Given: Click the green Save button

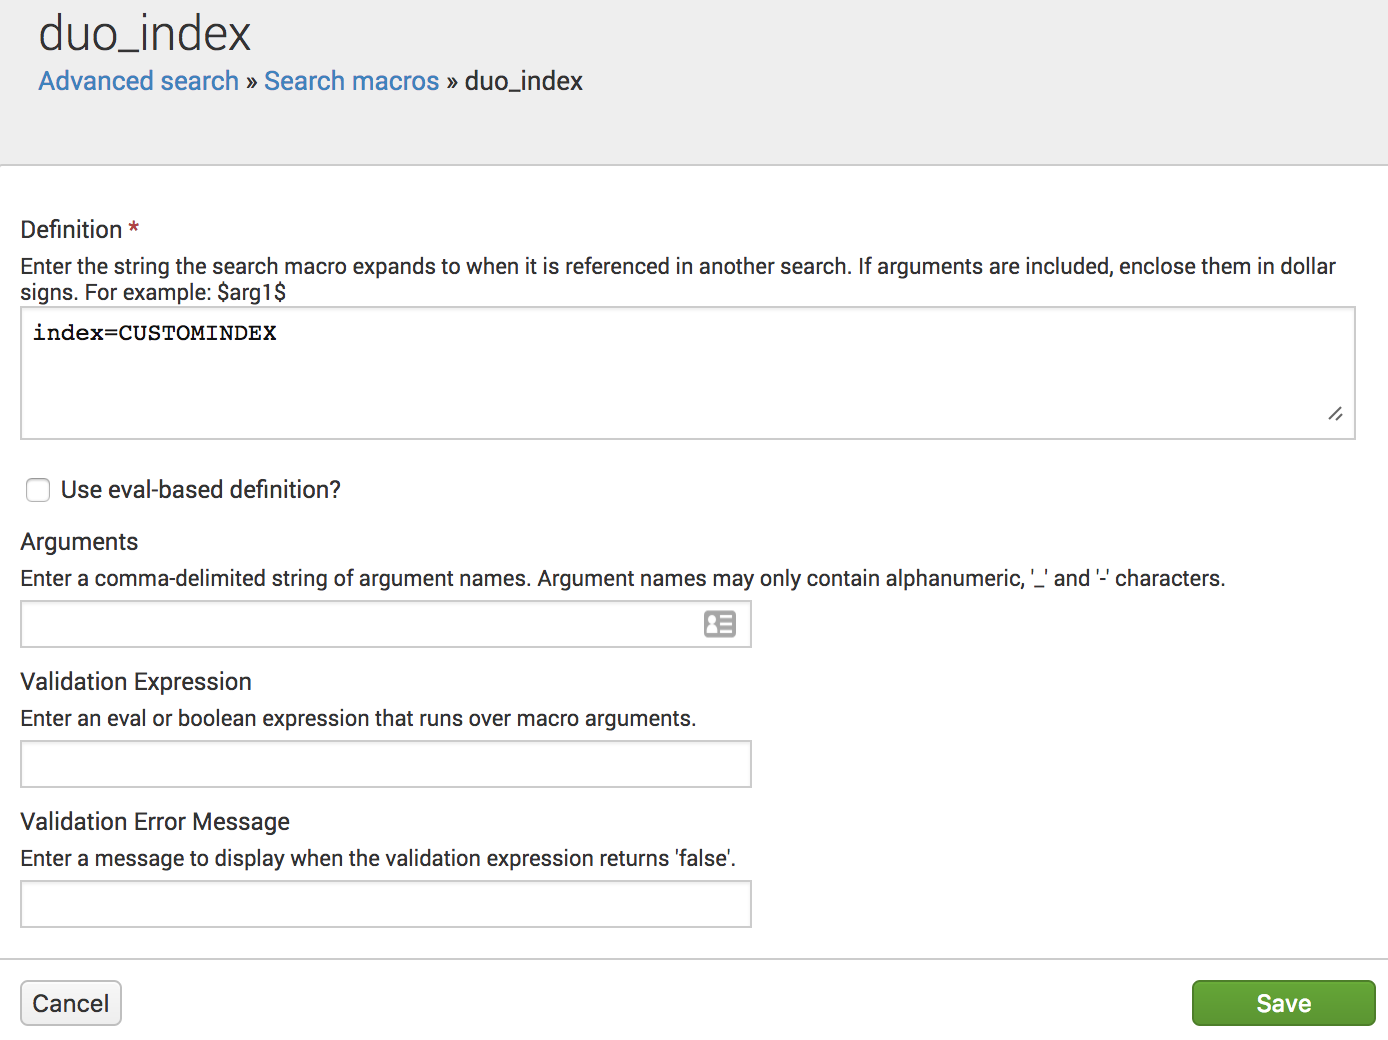Looking at the screenshot, I should tap(1283, 1002).
